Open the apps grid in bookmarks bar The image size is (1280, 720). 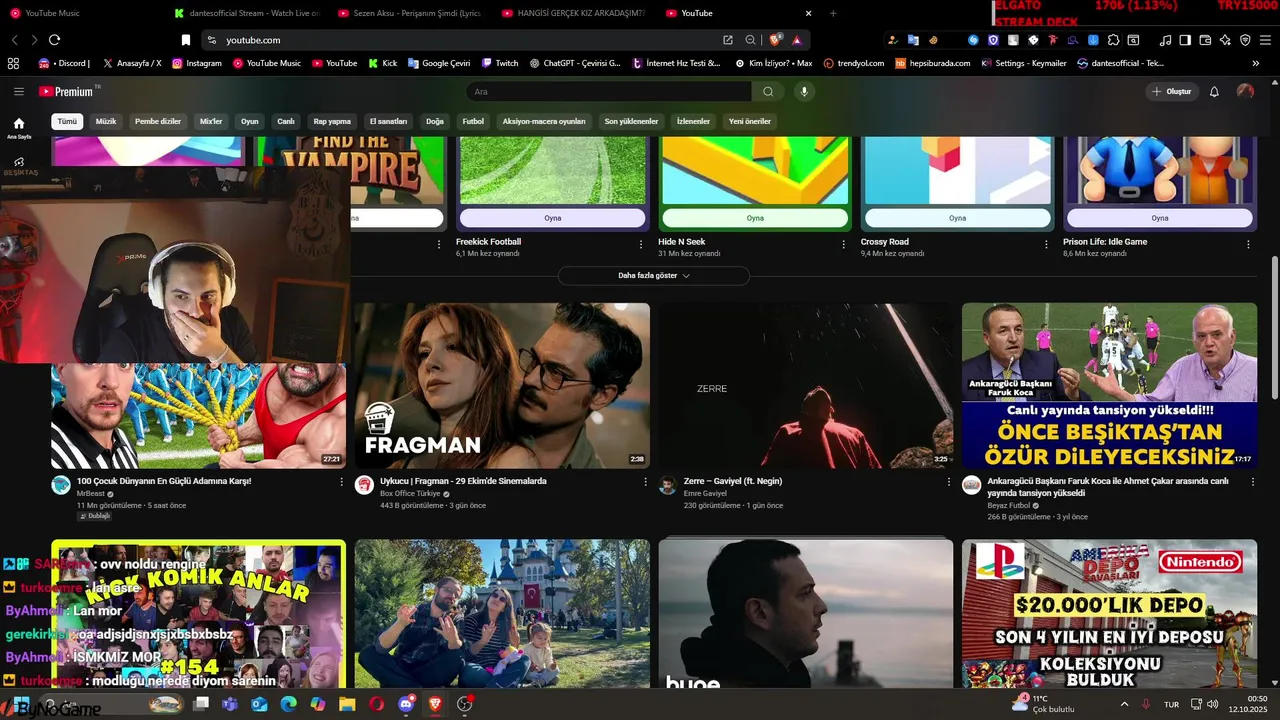13,63
